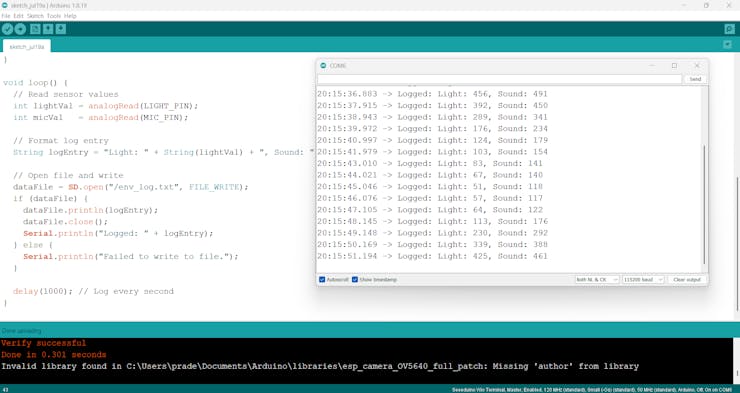
Task: Click the Arduino logo in COM6 title bar
Action: 323,66
